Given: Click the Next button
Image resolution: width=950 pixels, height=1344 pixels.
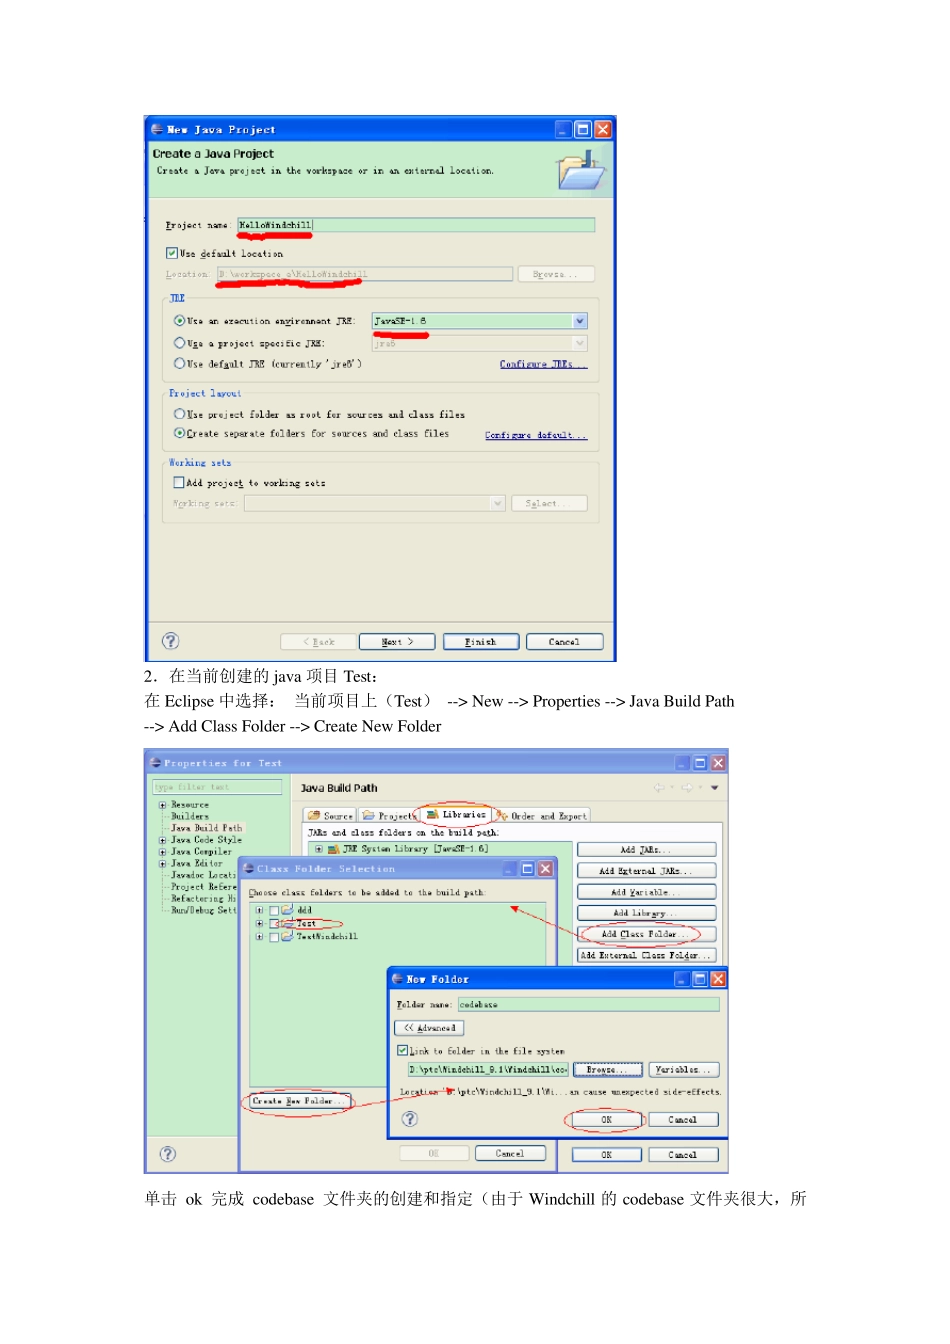Looking at the screenshot, I should [x=398, y=642].
